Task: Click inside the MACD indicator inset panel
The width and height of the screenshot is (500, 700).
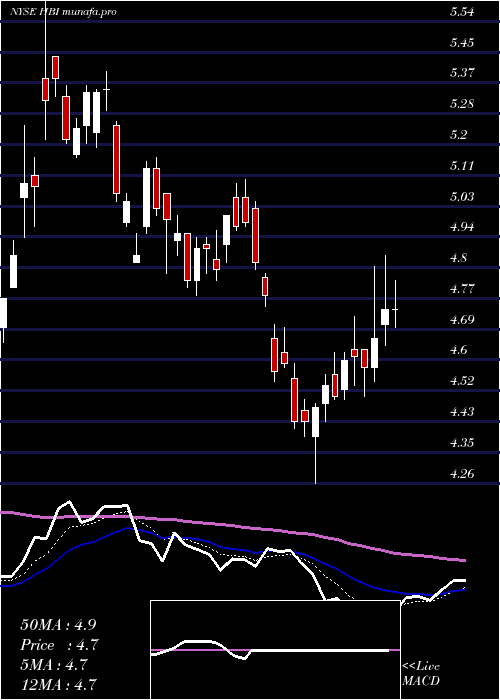Action: point(275,650)
